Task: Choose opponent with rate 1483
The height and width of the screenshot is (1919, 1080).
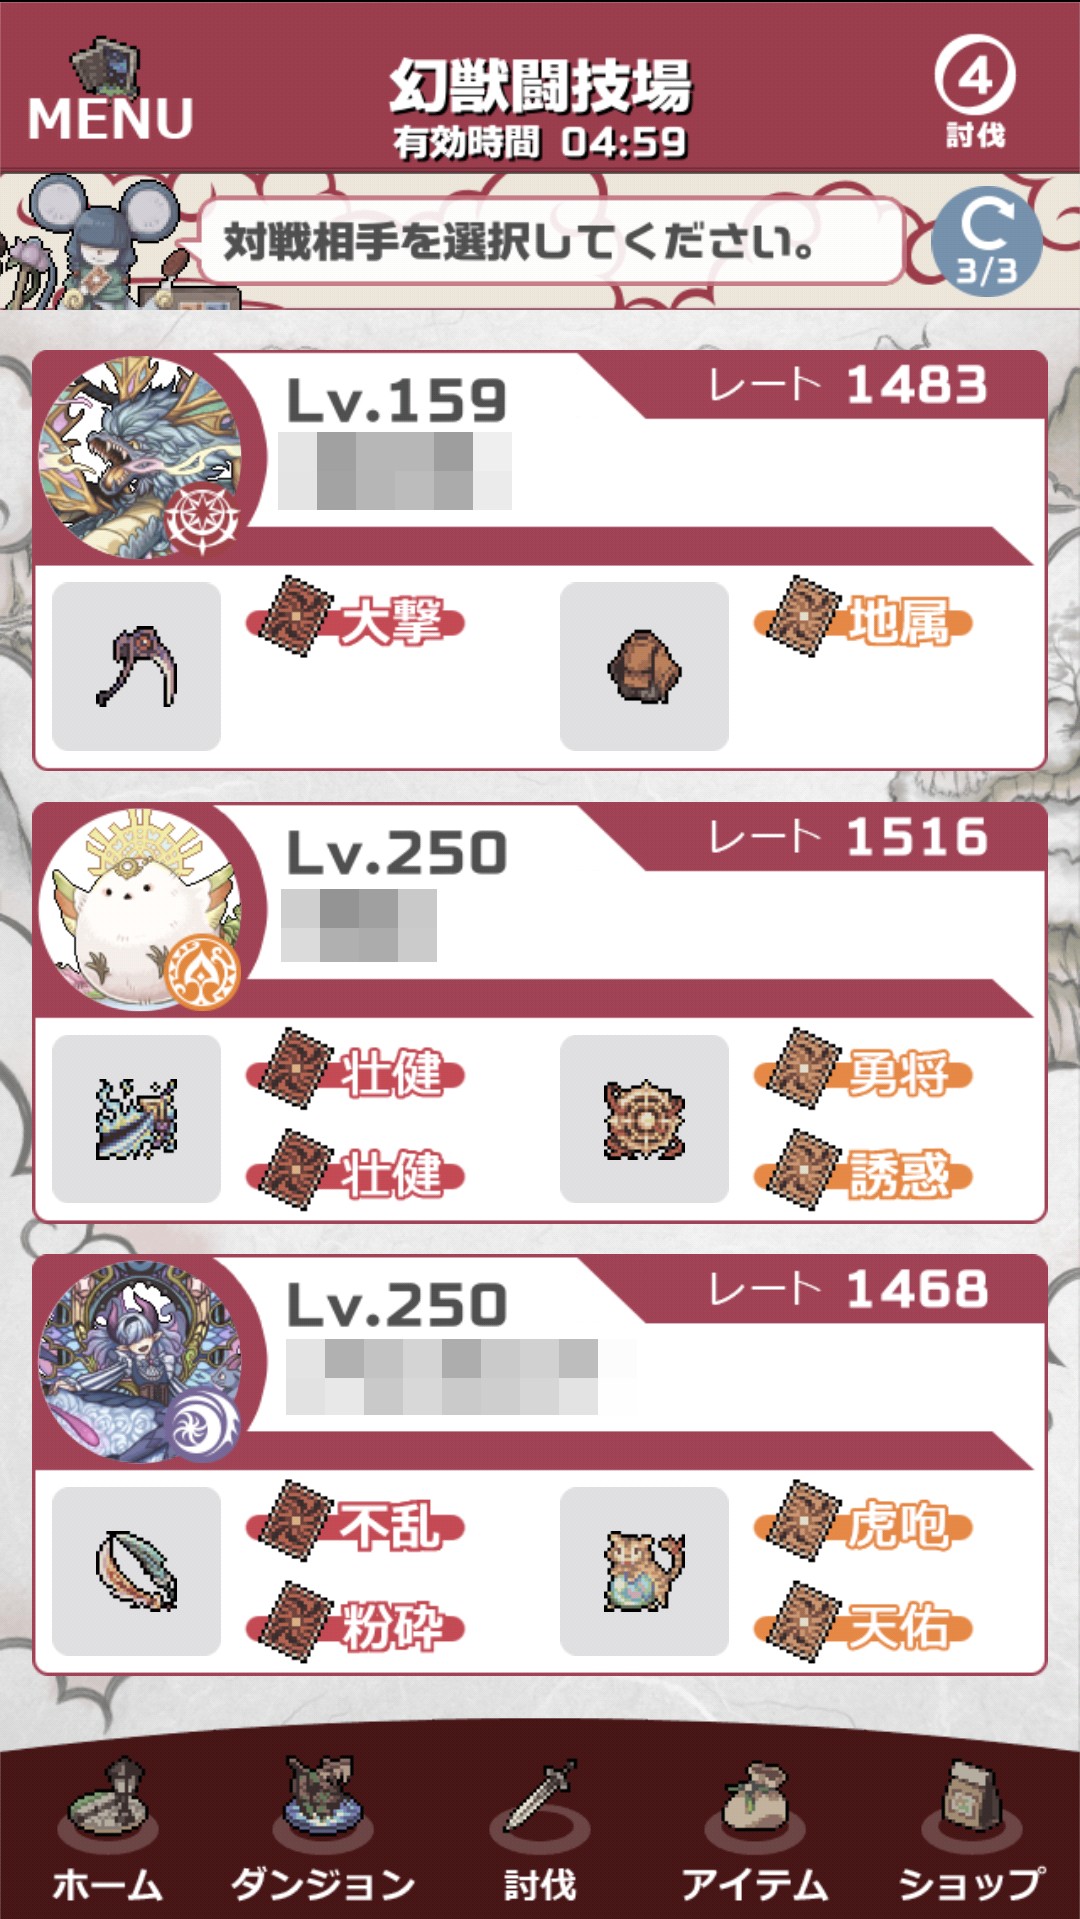Action: [x=540, y=560]
